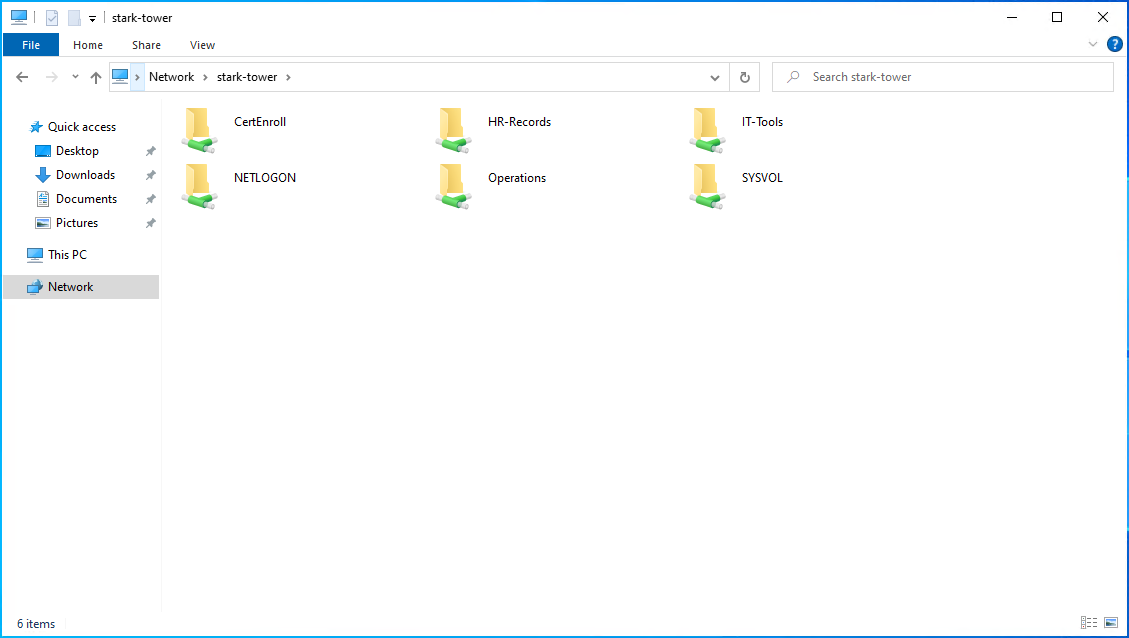Open Desktop in the navigation pane
1129x638 pixels.
pyautogui.click(x=77, y=150)
